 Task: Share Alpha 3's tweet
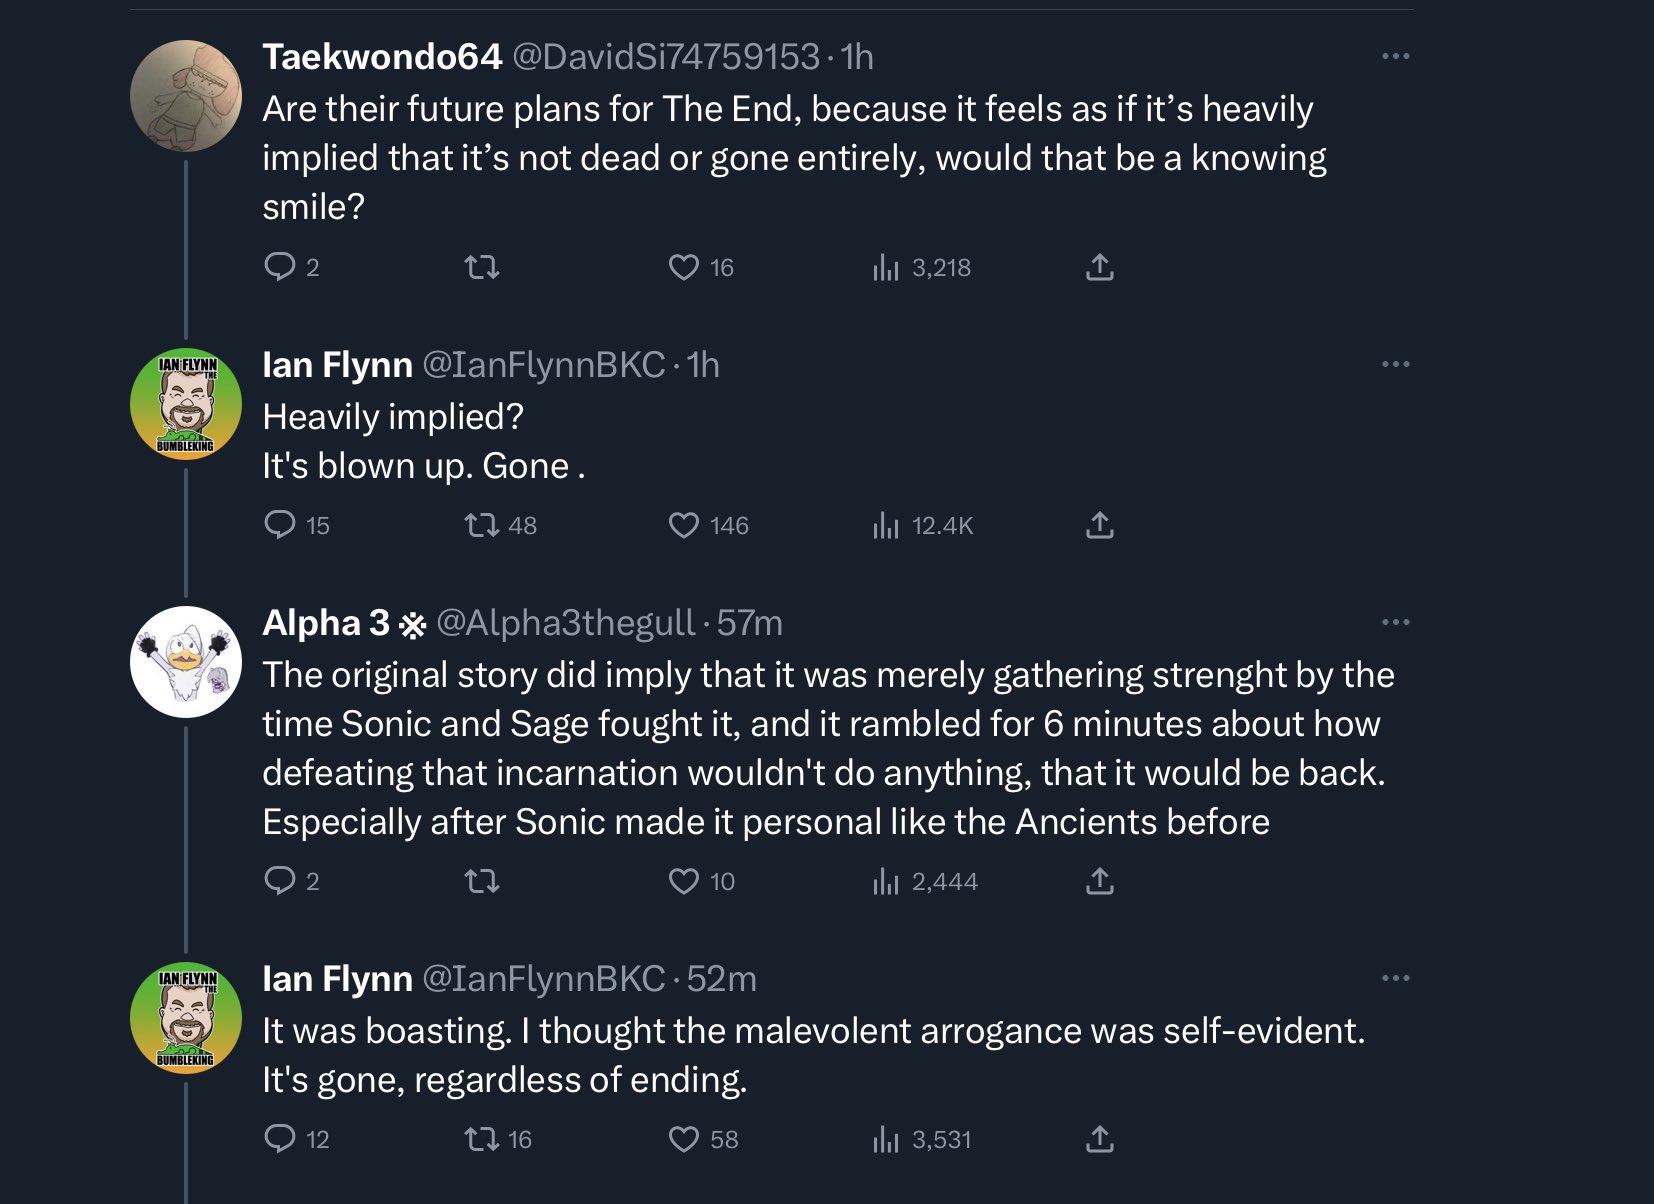tap(1099, 881)
